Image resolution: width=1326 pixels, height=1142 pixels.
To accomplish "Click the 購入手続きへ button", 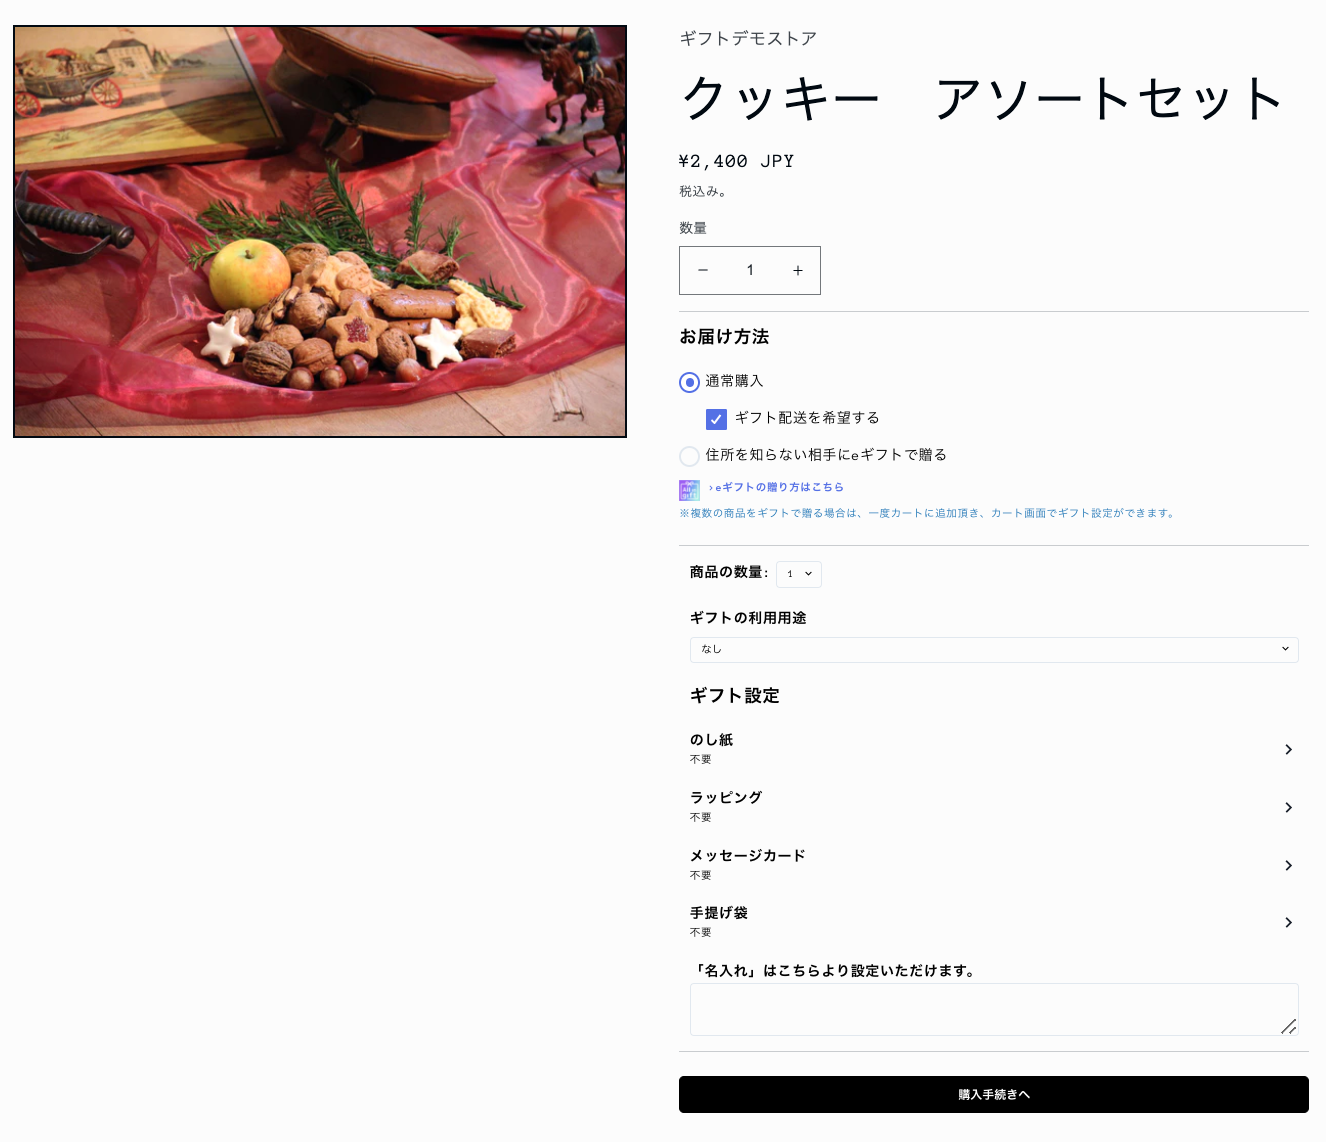I will click(x=994, y=1094).
